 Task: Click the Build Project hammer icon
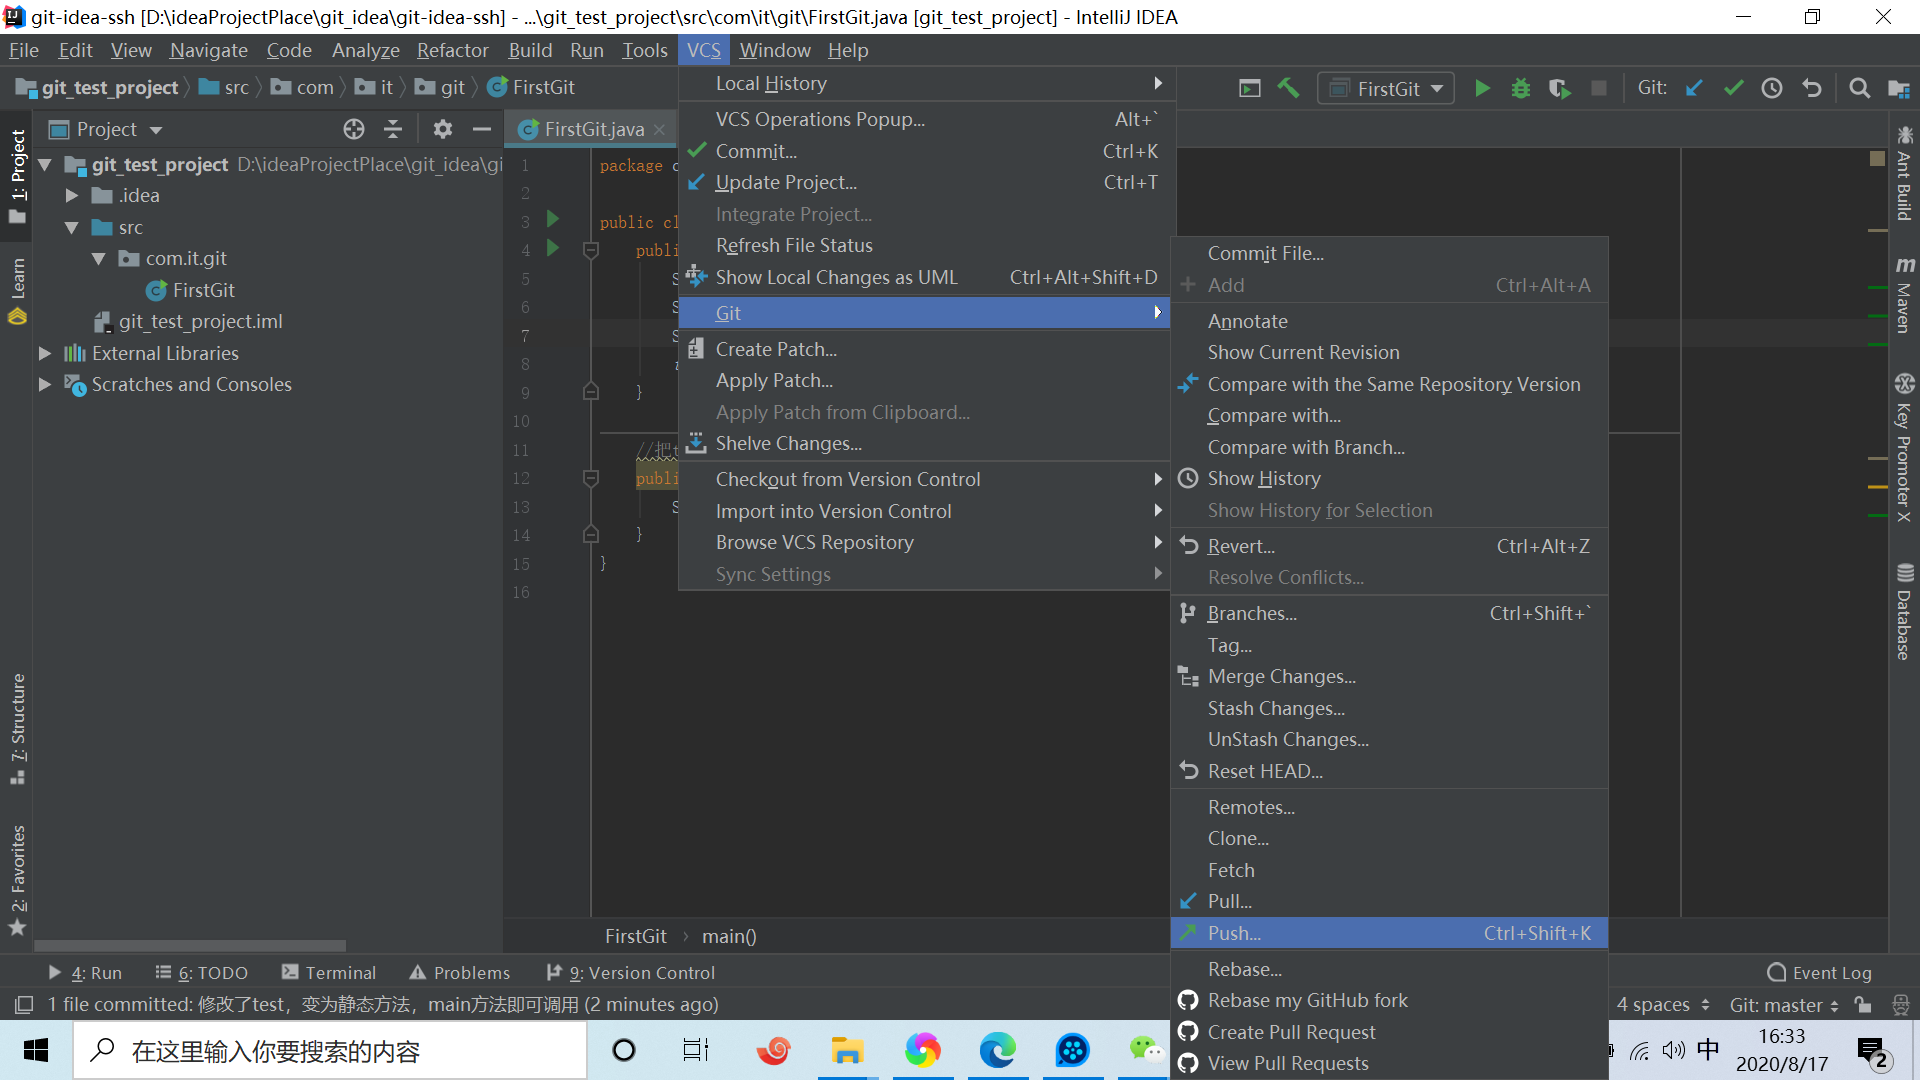click(x=1288, y=88)
